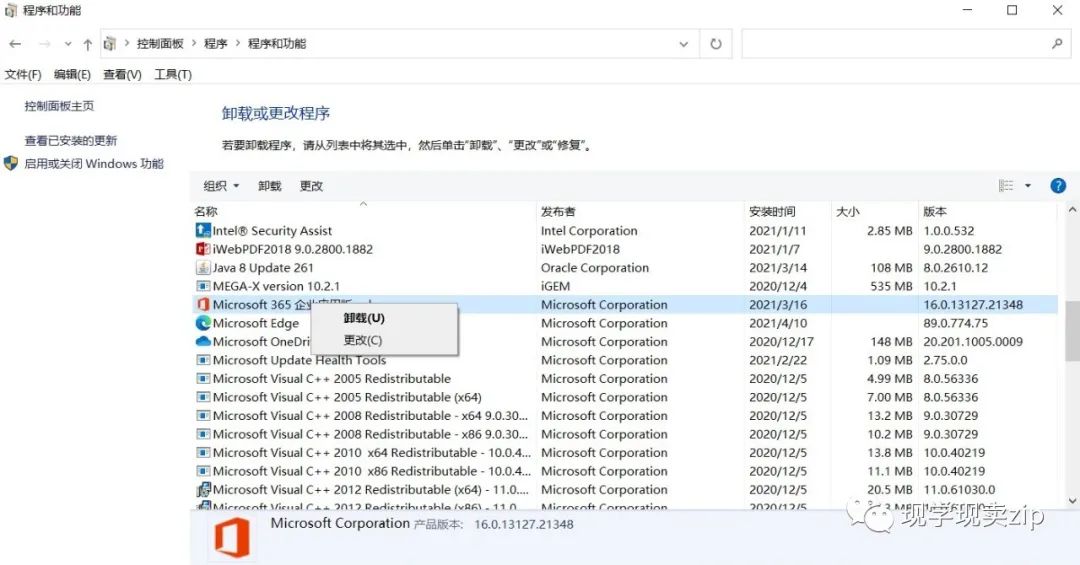1080x565 pixels.
Task: Sort by the 名称 column header
Action: point(206,212)
